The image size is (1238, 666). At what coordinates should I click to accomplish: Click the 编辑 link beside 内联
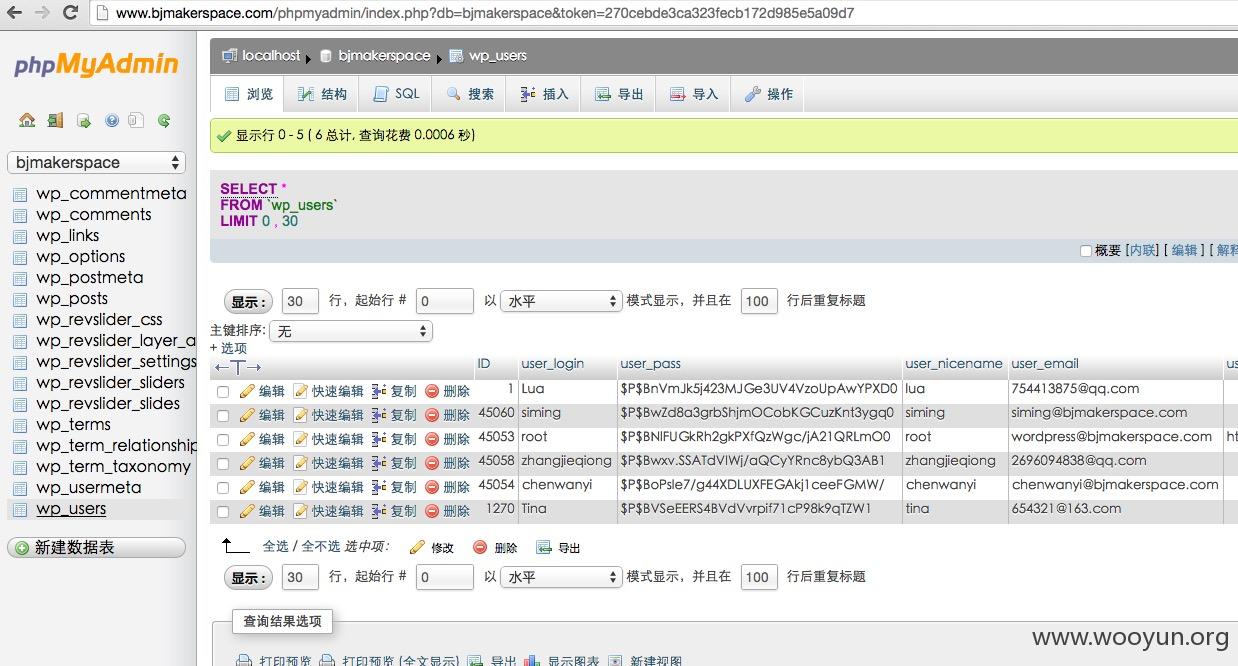1184,251
